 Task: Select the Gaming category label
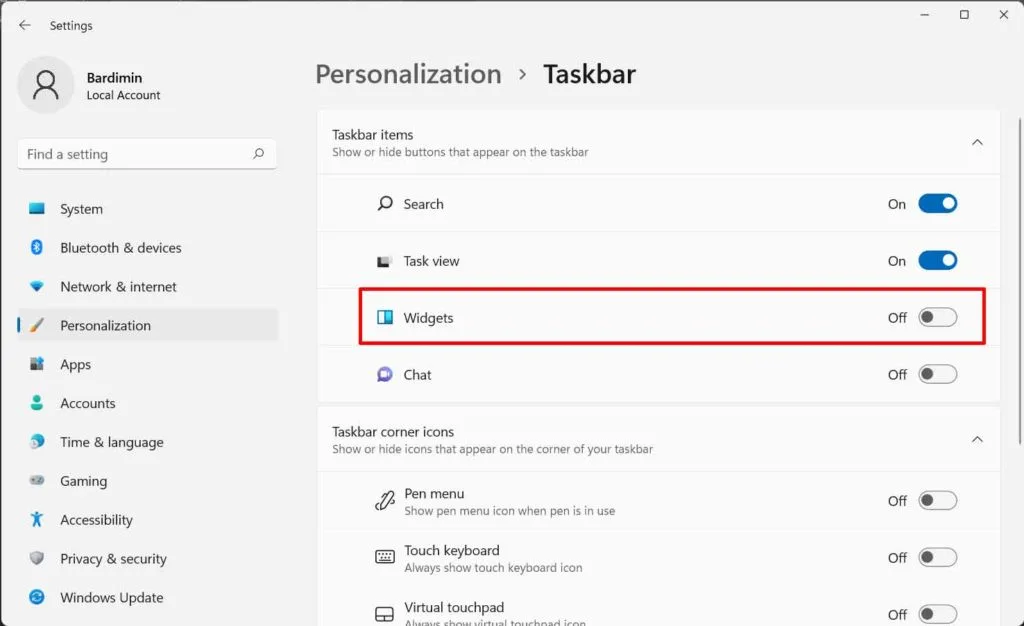84,481
